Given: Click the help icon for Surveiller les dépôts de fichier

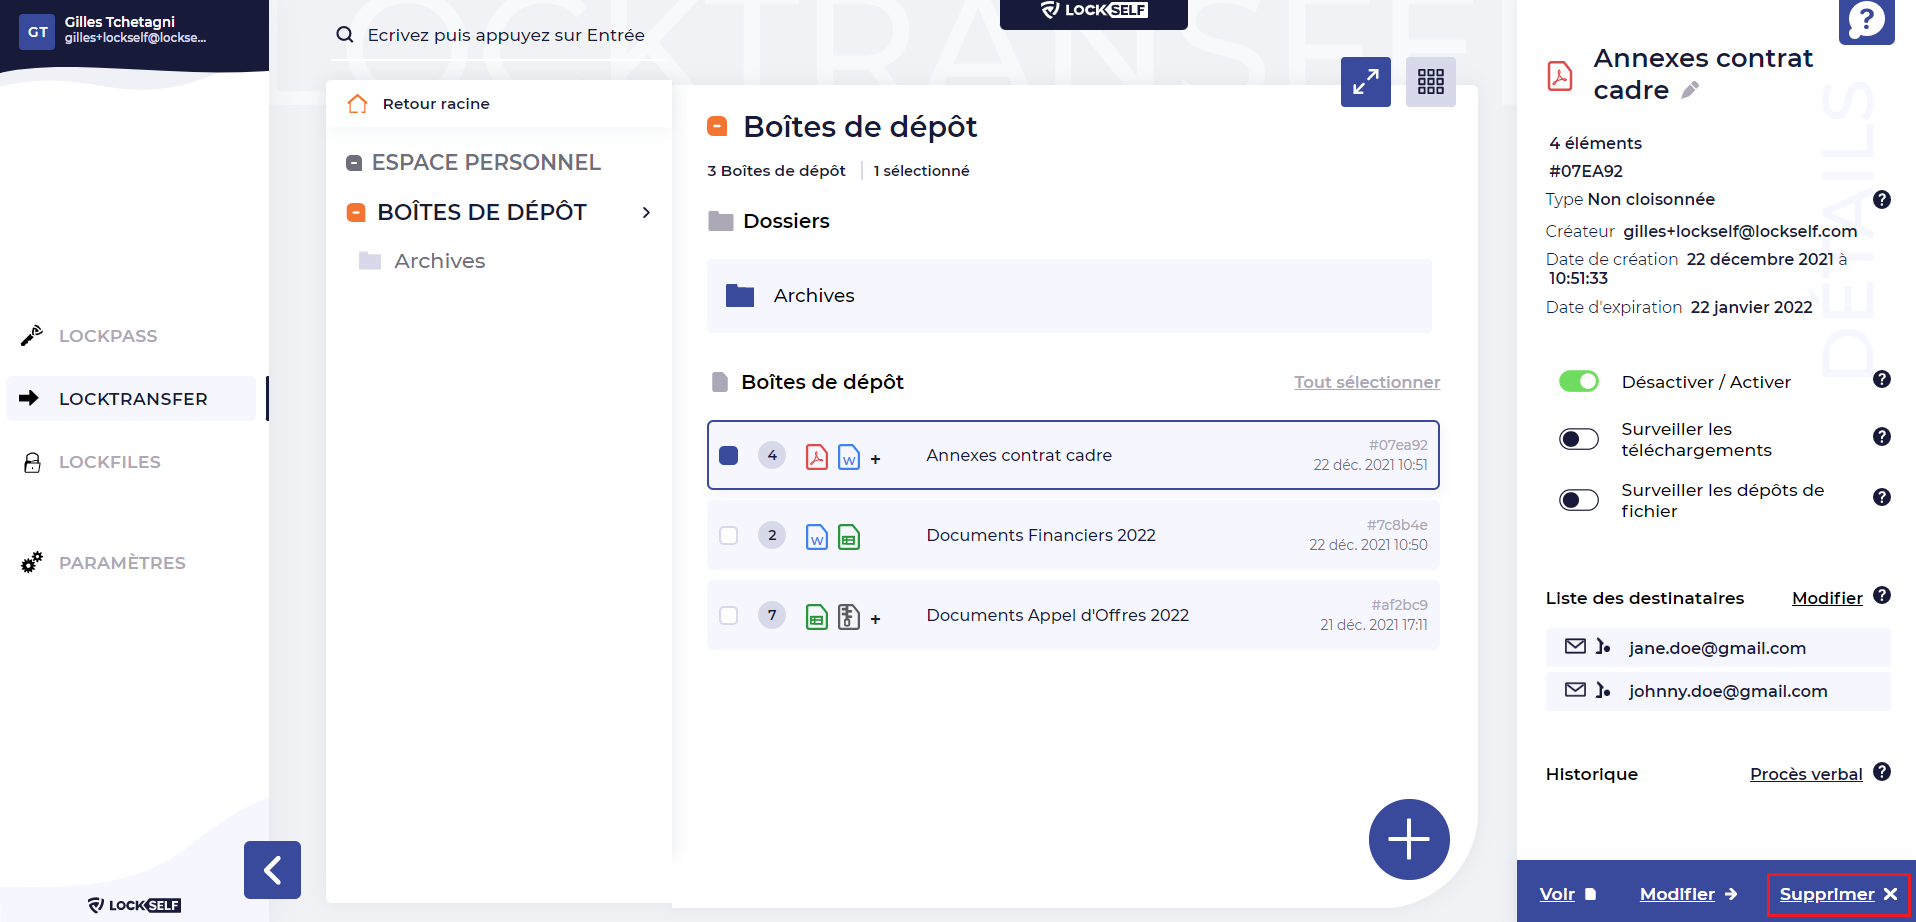Looking at the screenshot, I should (1882, 497).
